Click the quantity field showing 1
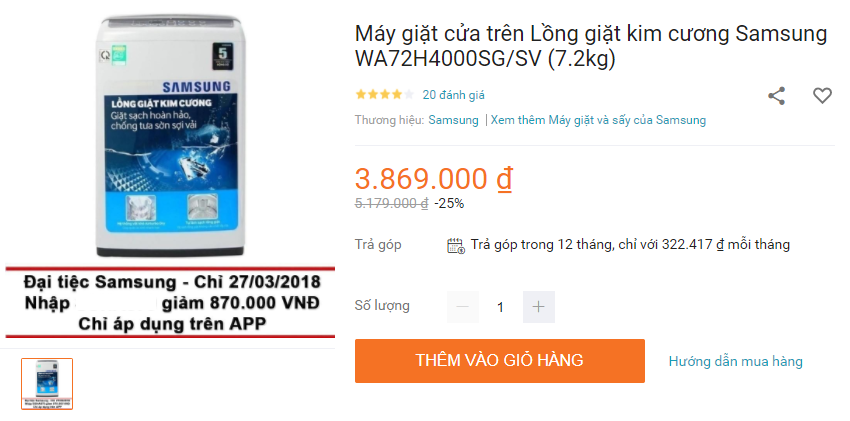The height and width of the screenshot is (421, 850). tap(500, 307)
